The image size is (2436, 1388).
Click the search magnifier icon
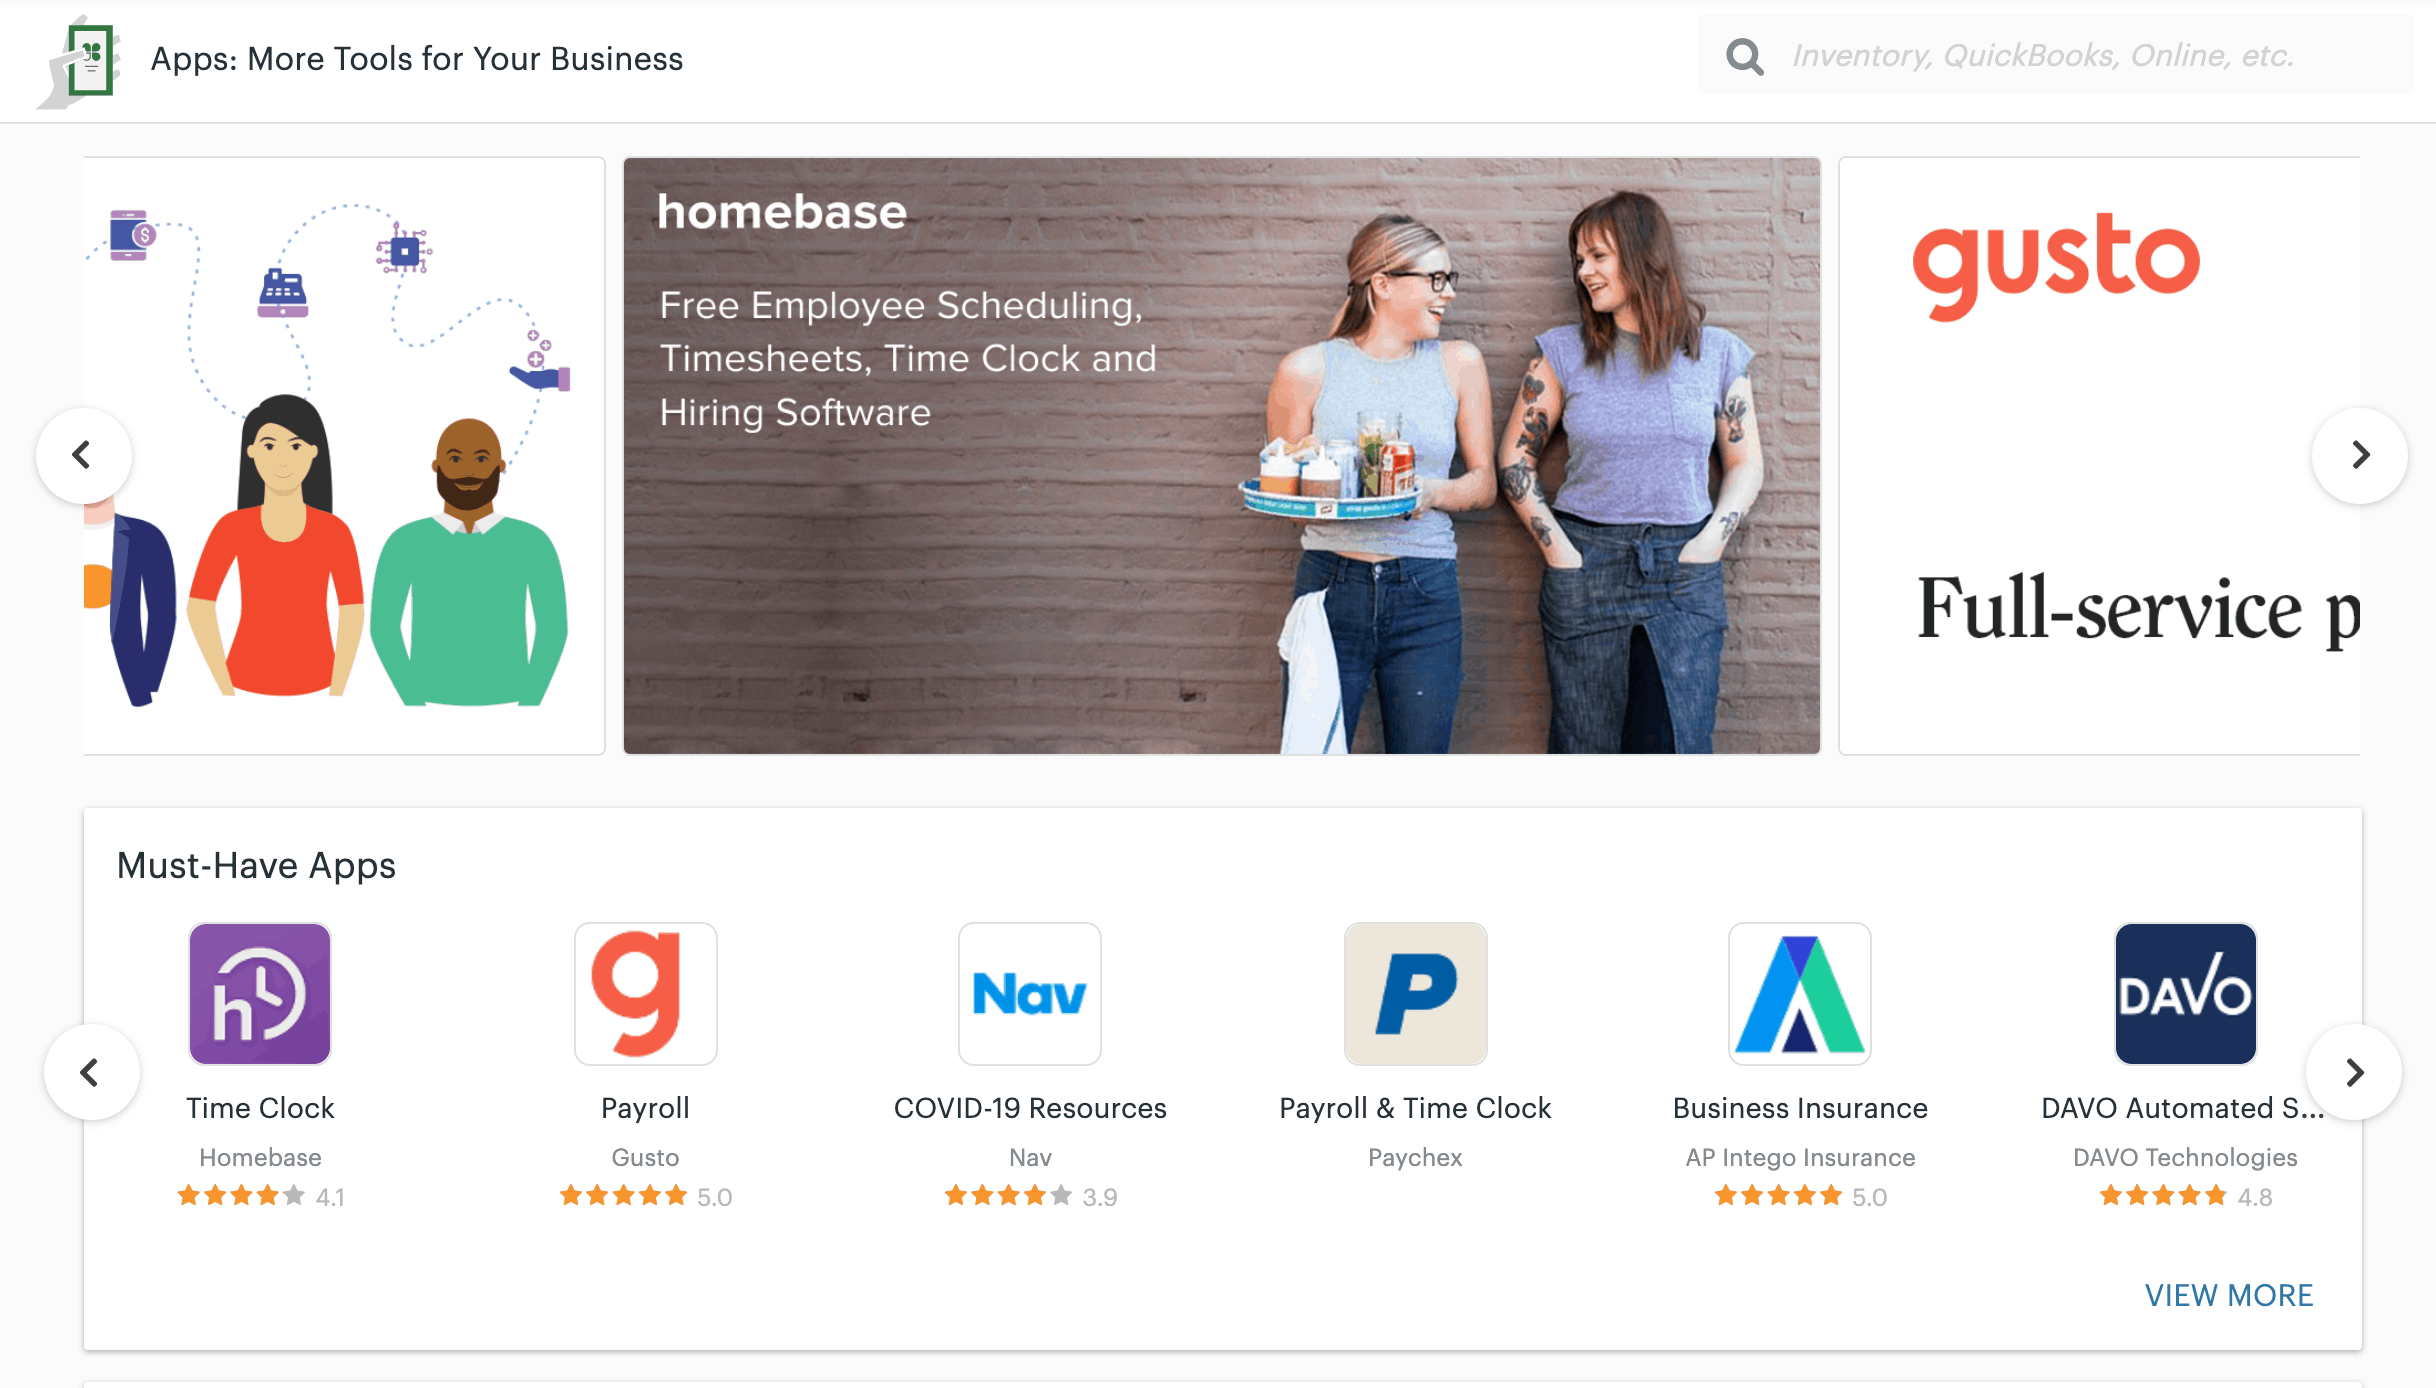1745,56
